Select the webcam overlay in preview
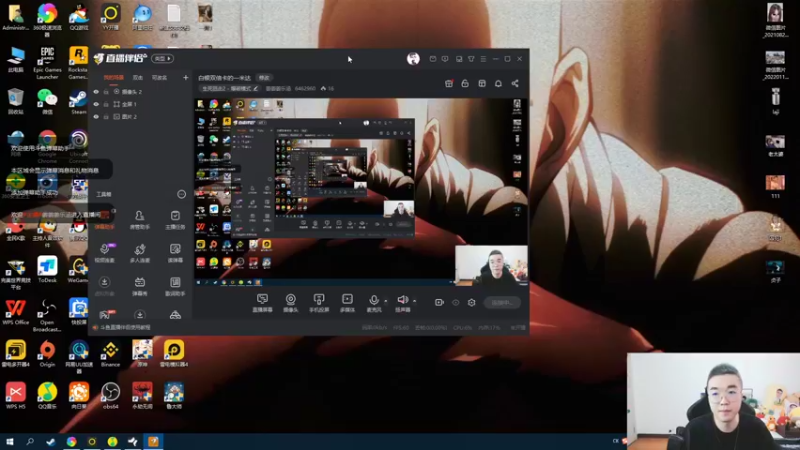The height and width of the screenshot is (450, 800). tap(491, 265)
